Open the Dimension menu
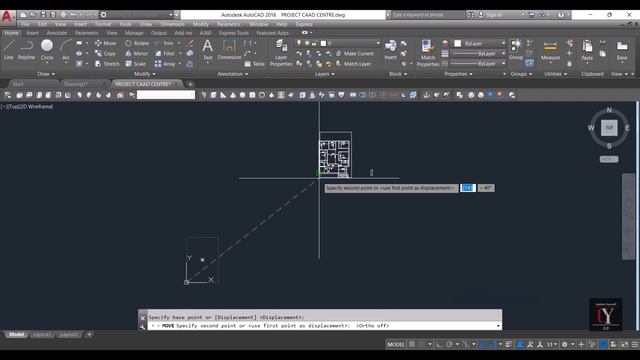Image resolution: width=640 pixels, height=360 pixels. pyautogui.click(x=172, y=24)
